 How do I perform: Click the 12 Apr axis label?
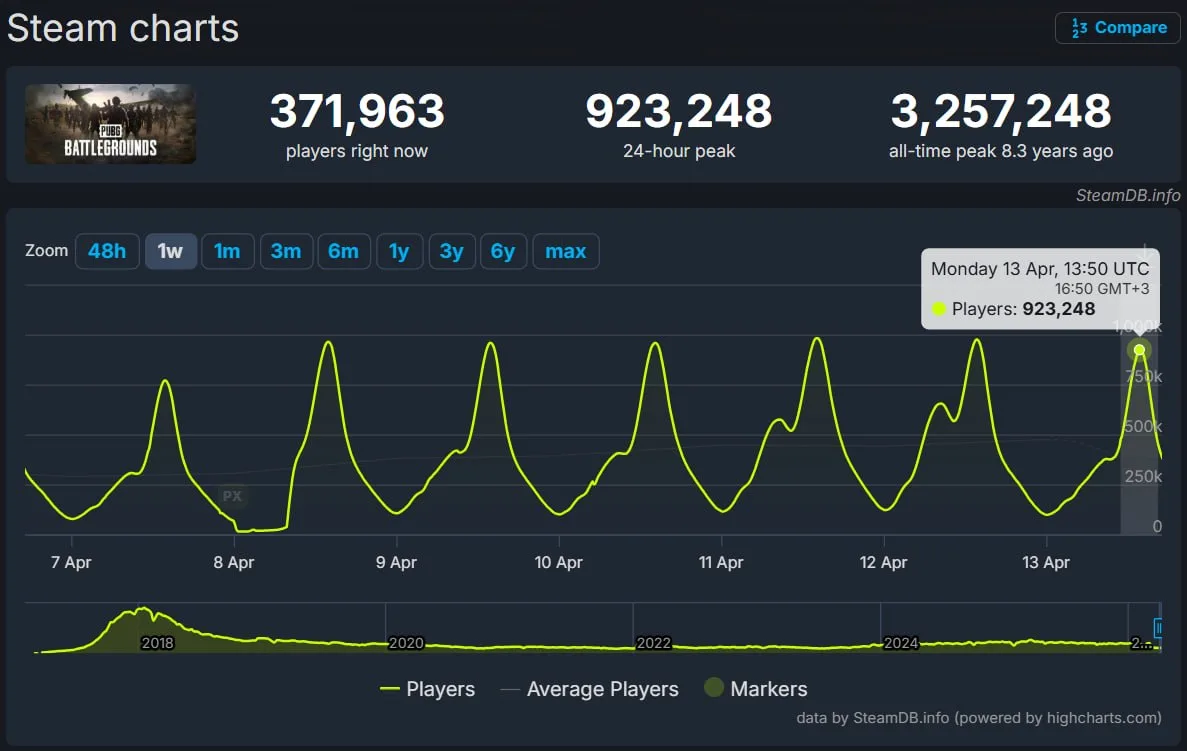883,562
